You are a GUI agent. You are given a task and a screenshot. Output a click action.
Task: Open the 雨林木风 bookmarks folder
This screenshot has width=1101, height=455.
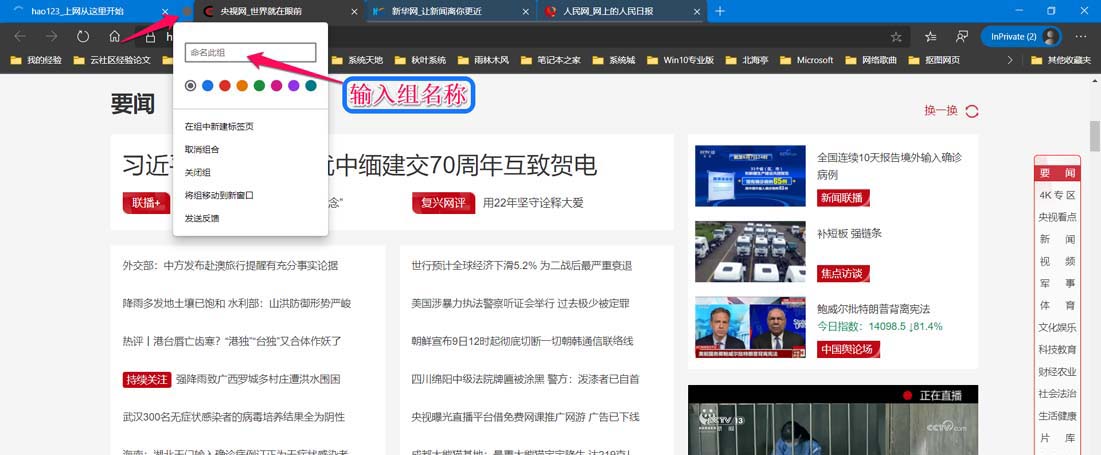(x=484, y=60)
